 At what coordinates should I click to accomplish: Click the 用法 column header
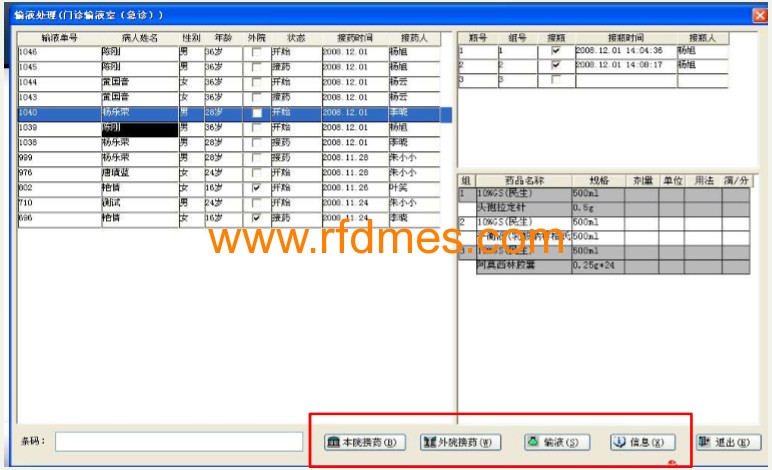(x=704, y=181)
